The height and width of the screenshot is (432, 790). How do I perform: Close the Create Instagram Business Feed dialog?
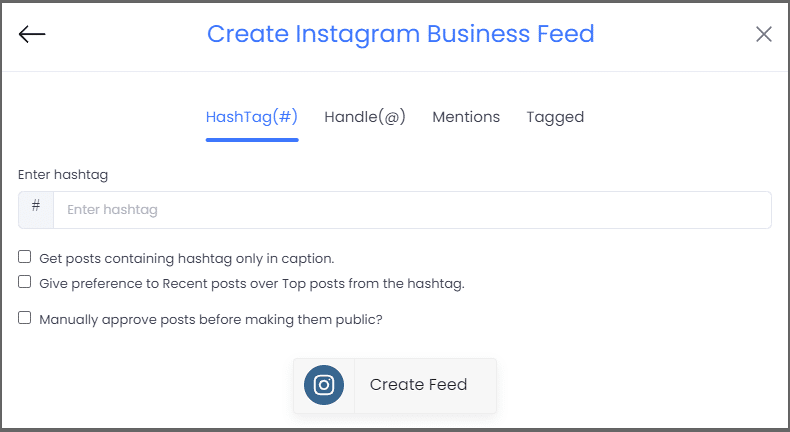(764, 34)
